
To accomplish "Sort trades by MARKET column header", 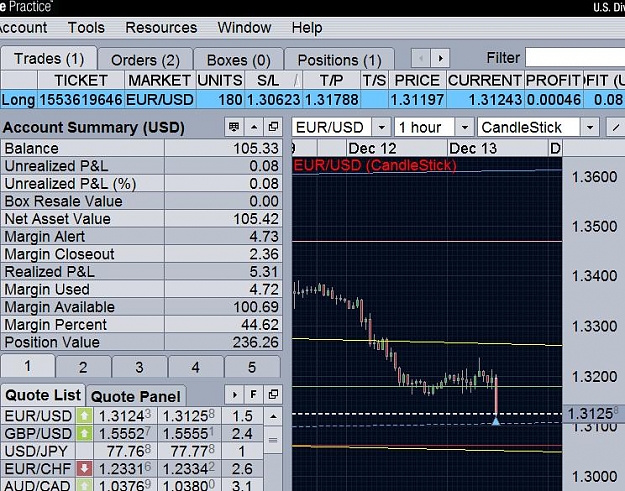I will (159, 81).
